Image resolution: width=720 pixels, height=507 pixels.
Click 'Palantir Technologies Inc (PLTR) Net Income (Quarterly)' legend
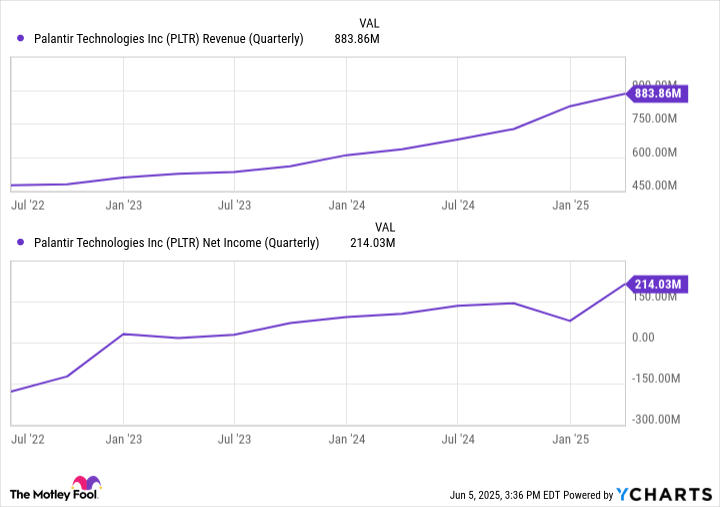click(x=176, y=242)
